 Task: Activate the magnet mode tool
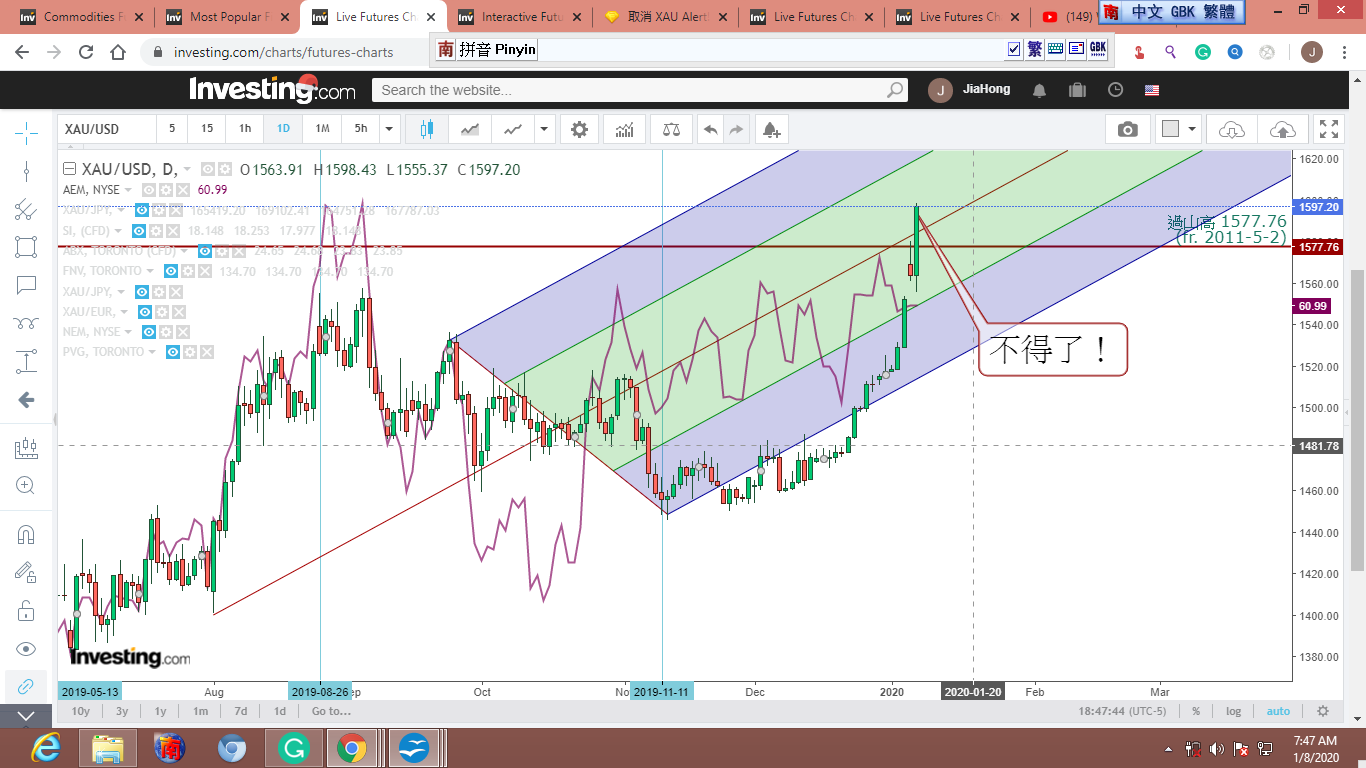(x=26, y=534)
